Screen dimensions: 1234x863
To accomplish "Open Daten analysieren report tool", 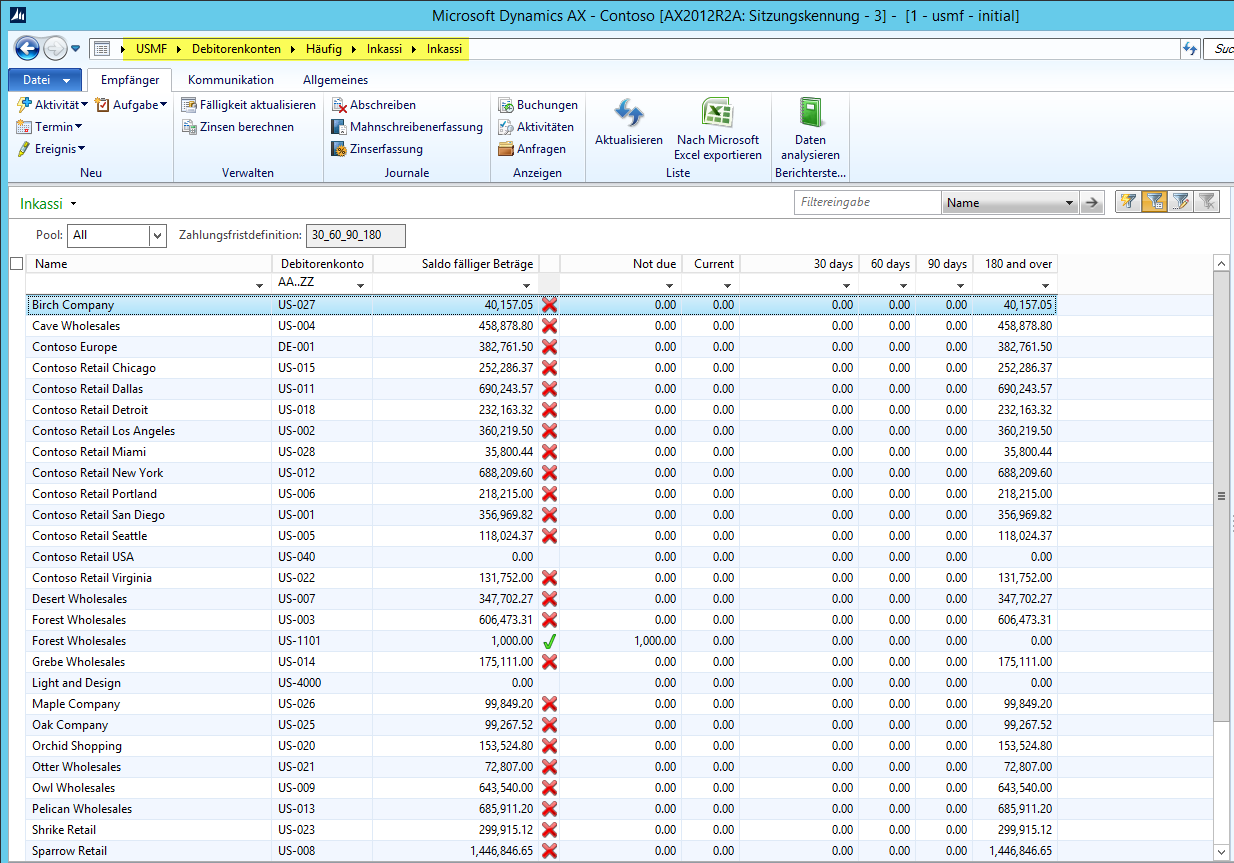I will (810, 113).
